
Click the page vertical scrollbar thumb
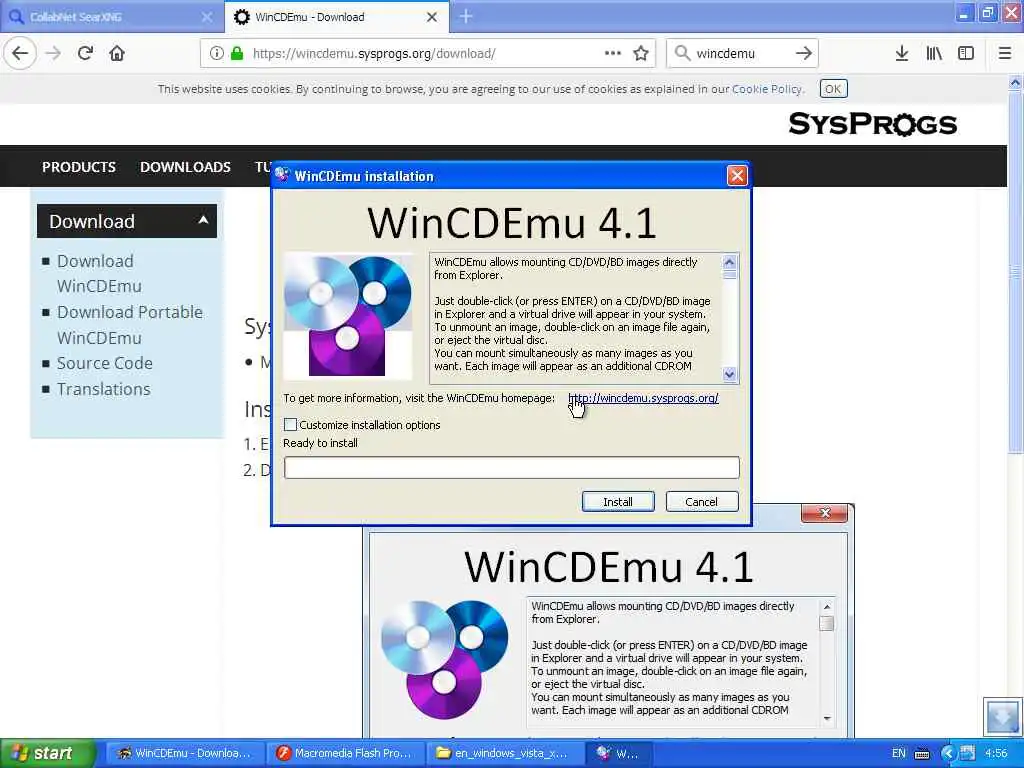(1015, 271)
